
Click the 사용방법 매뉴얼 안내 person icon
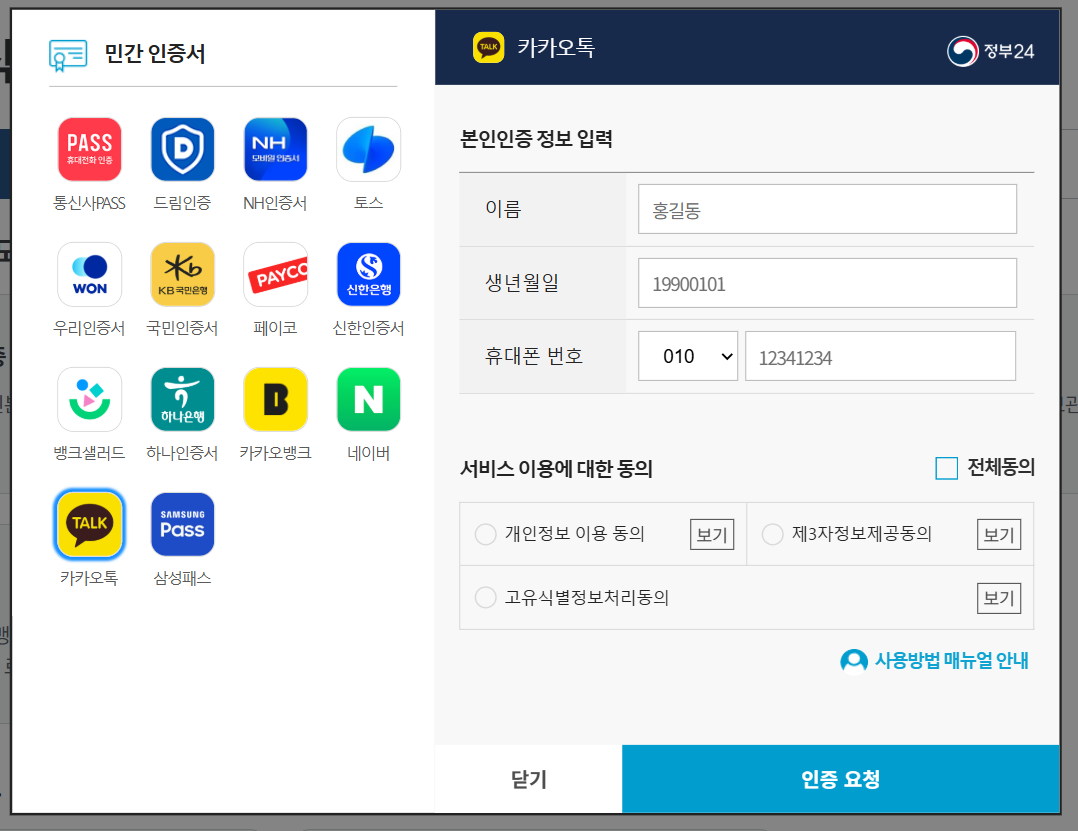(x=854, y=661)
